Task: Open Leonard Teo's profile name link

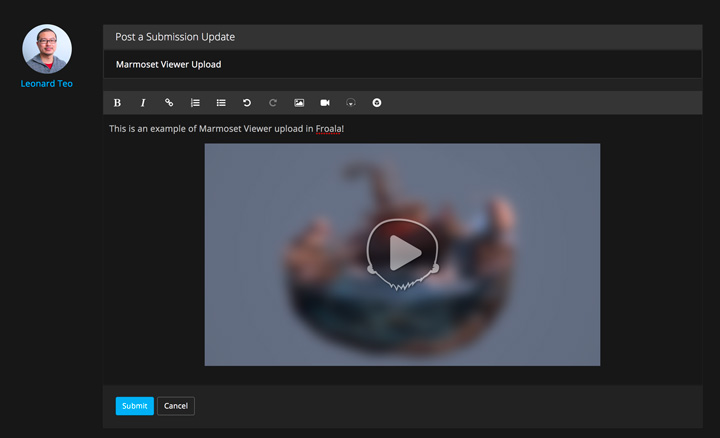Action: click(x=47, y=84)
